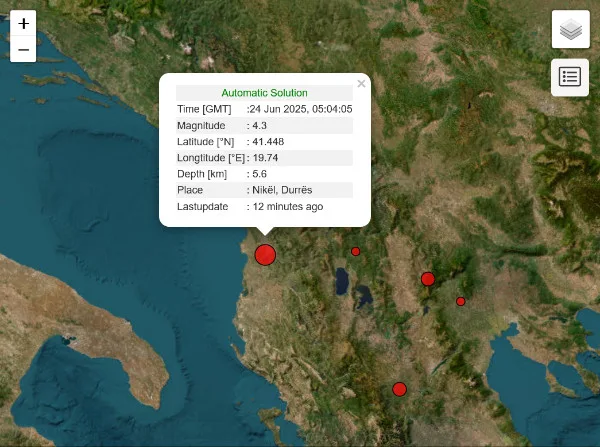Select the medium red marker above the small eastern marker
Viewport: 600px width, 447px height.
click(x=428, y=279)
